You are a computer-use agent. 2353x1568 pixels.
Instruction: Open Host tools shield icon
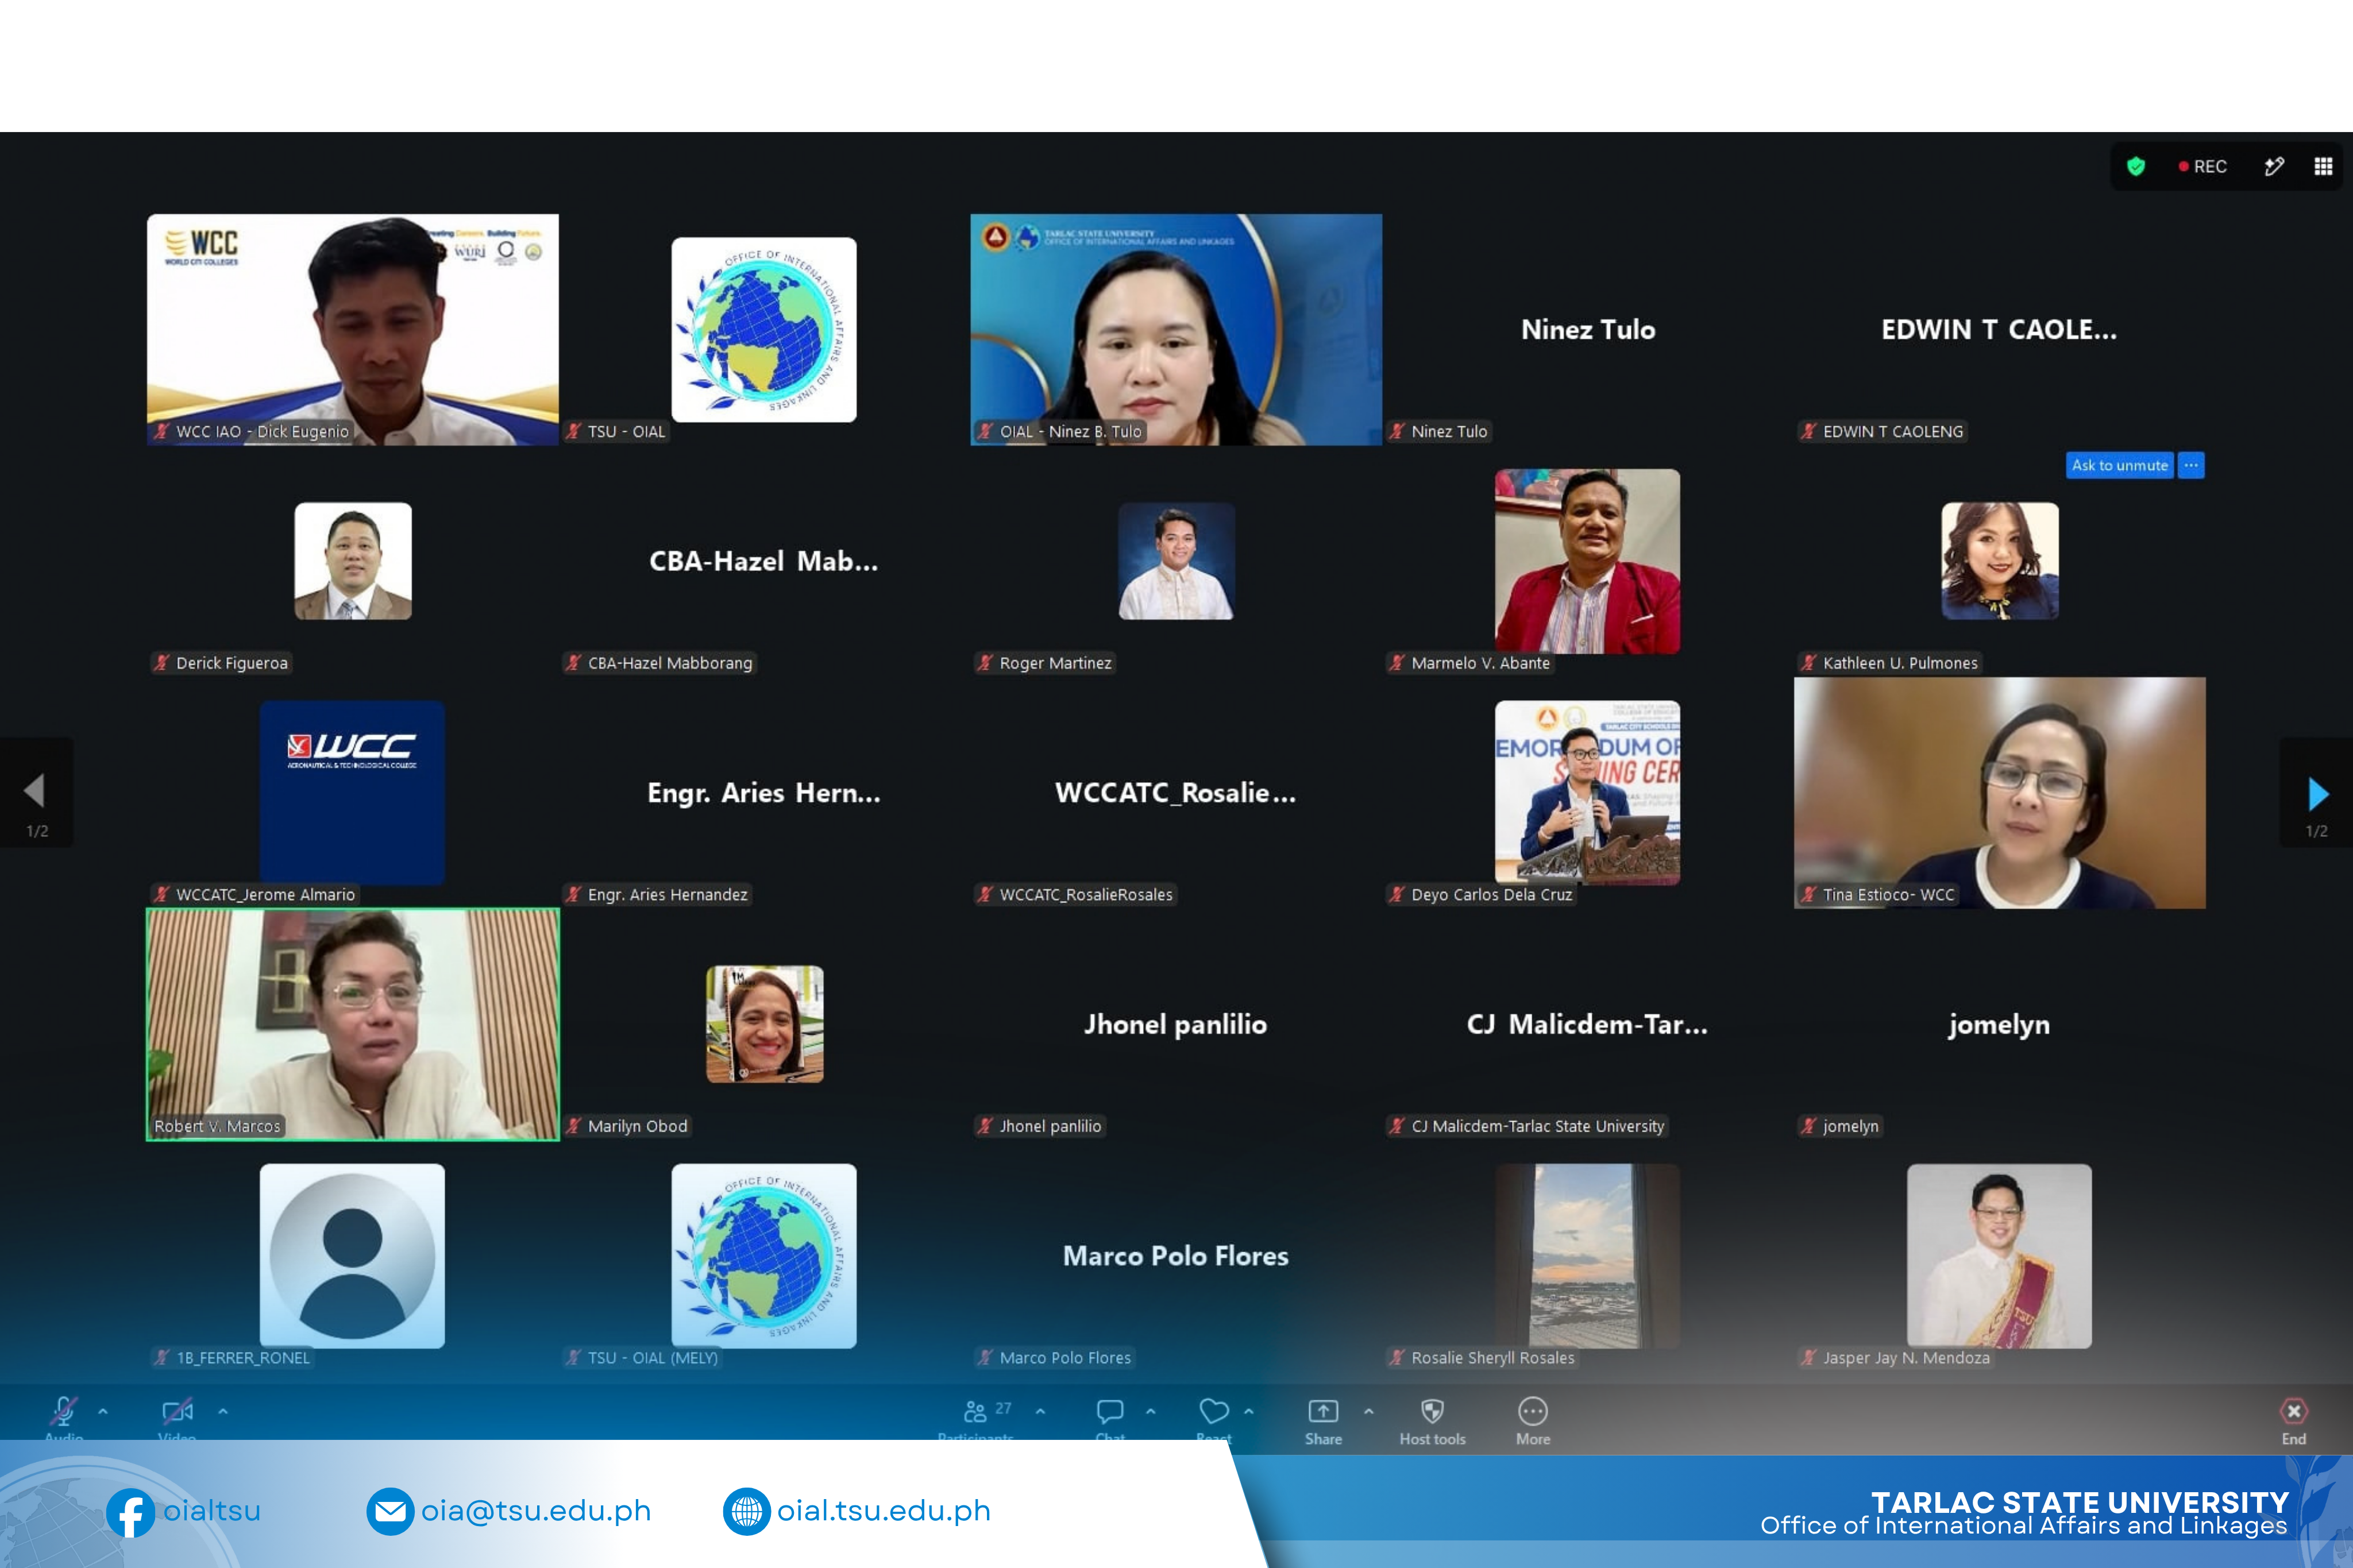point(1432,1411)
